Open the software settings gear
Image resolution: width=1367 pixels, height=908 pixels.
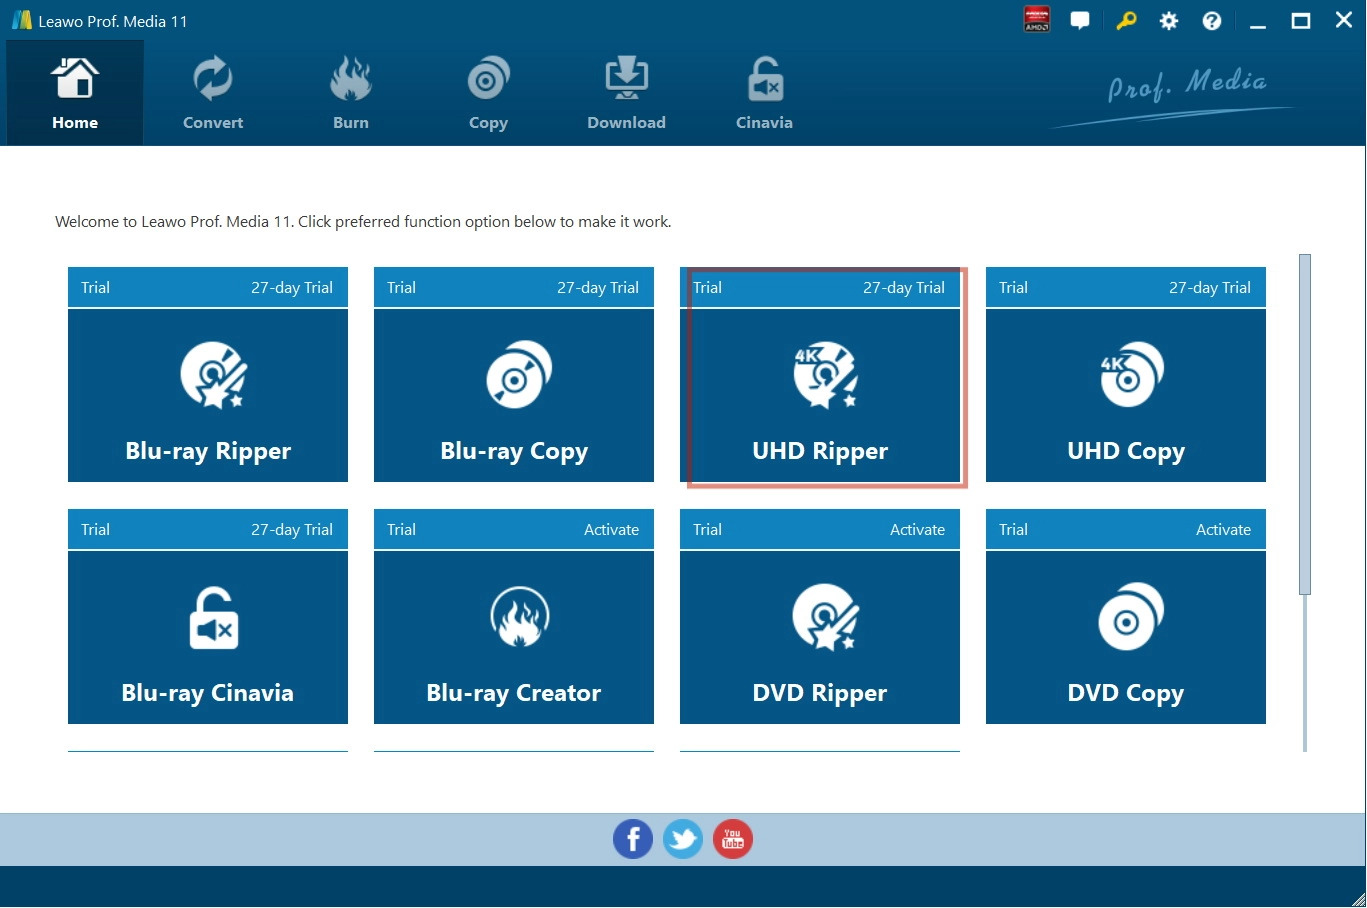1168,20
